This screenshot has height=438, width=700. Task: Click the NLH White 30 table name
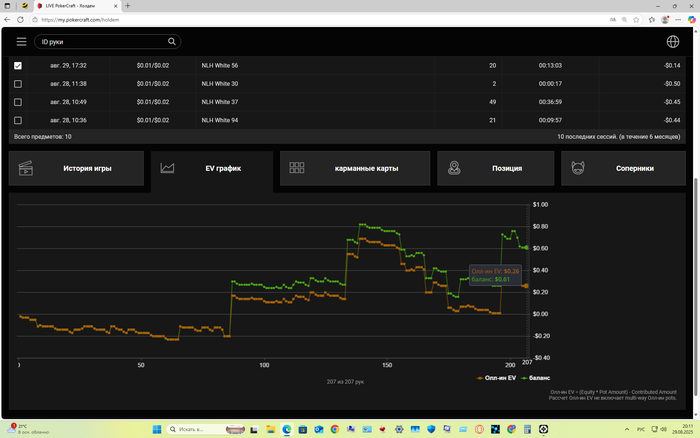coord(220,84)
